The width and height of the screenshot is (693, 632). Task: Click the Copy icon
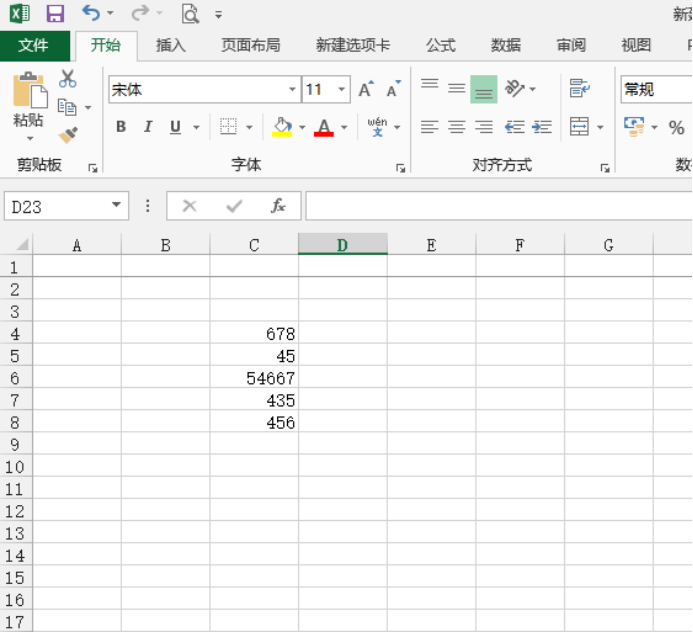point(67,107)
